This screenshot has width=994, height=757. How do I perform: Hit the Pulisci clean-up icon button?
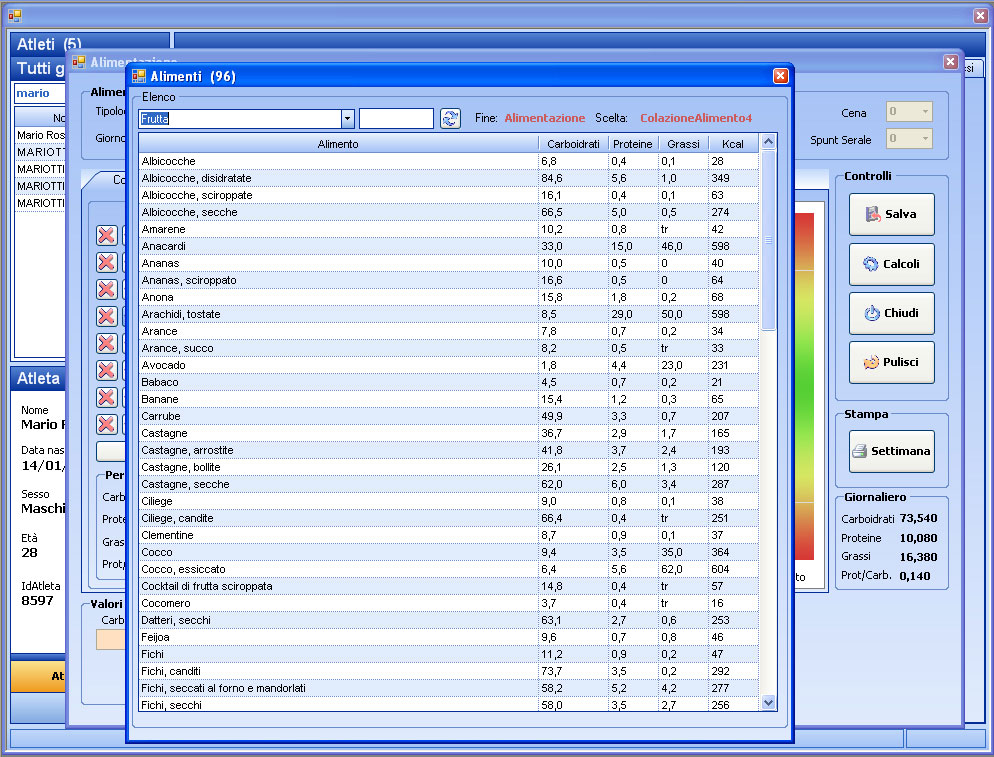[x=891, y=362]
